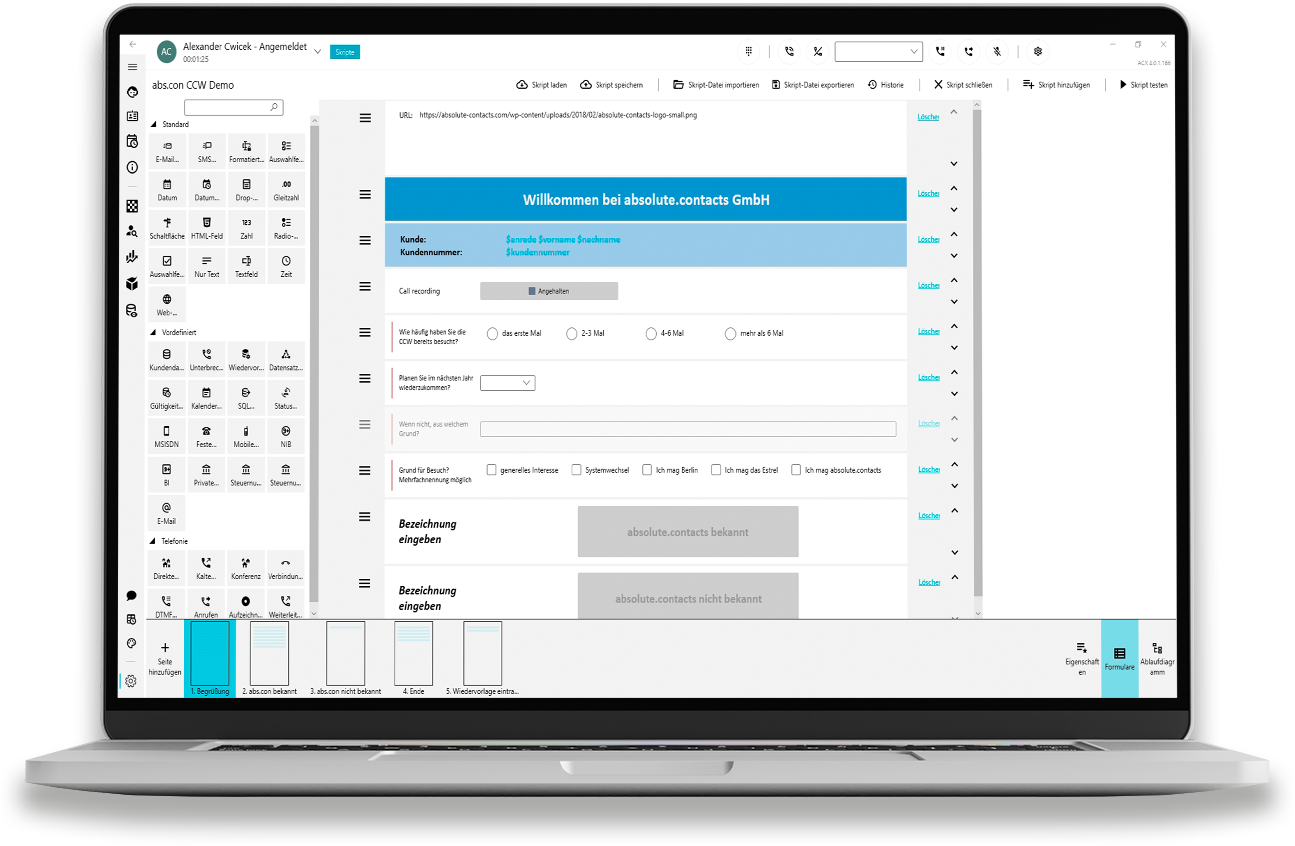Screen dimensions: 1295x846
Task: Pick the Textfeld element tile
Action: point(246,266)
